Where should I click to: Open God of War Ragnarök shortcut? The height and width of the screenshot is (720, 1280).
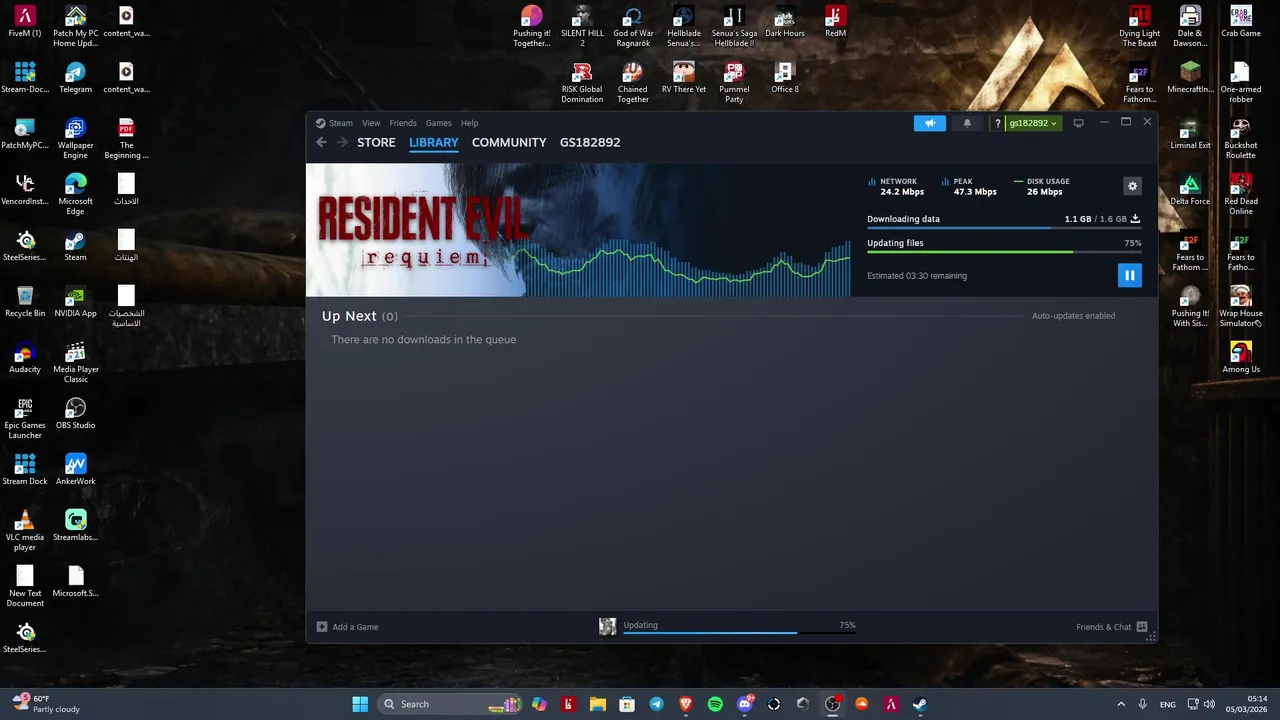[633, 26]
